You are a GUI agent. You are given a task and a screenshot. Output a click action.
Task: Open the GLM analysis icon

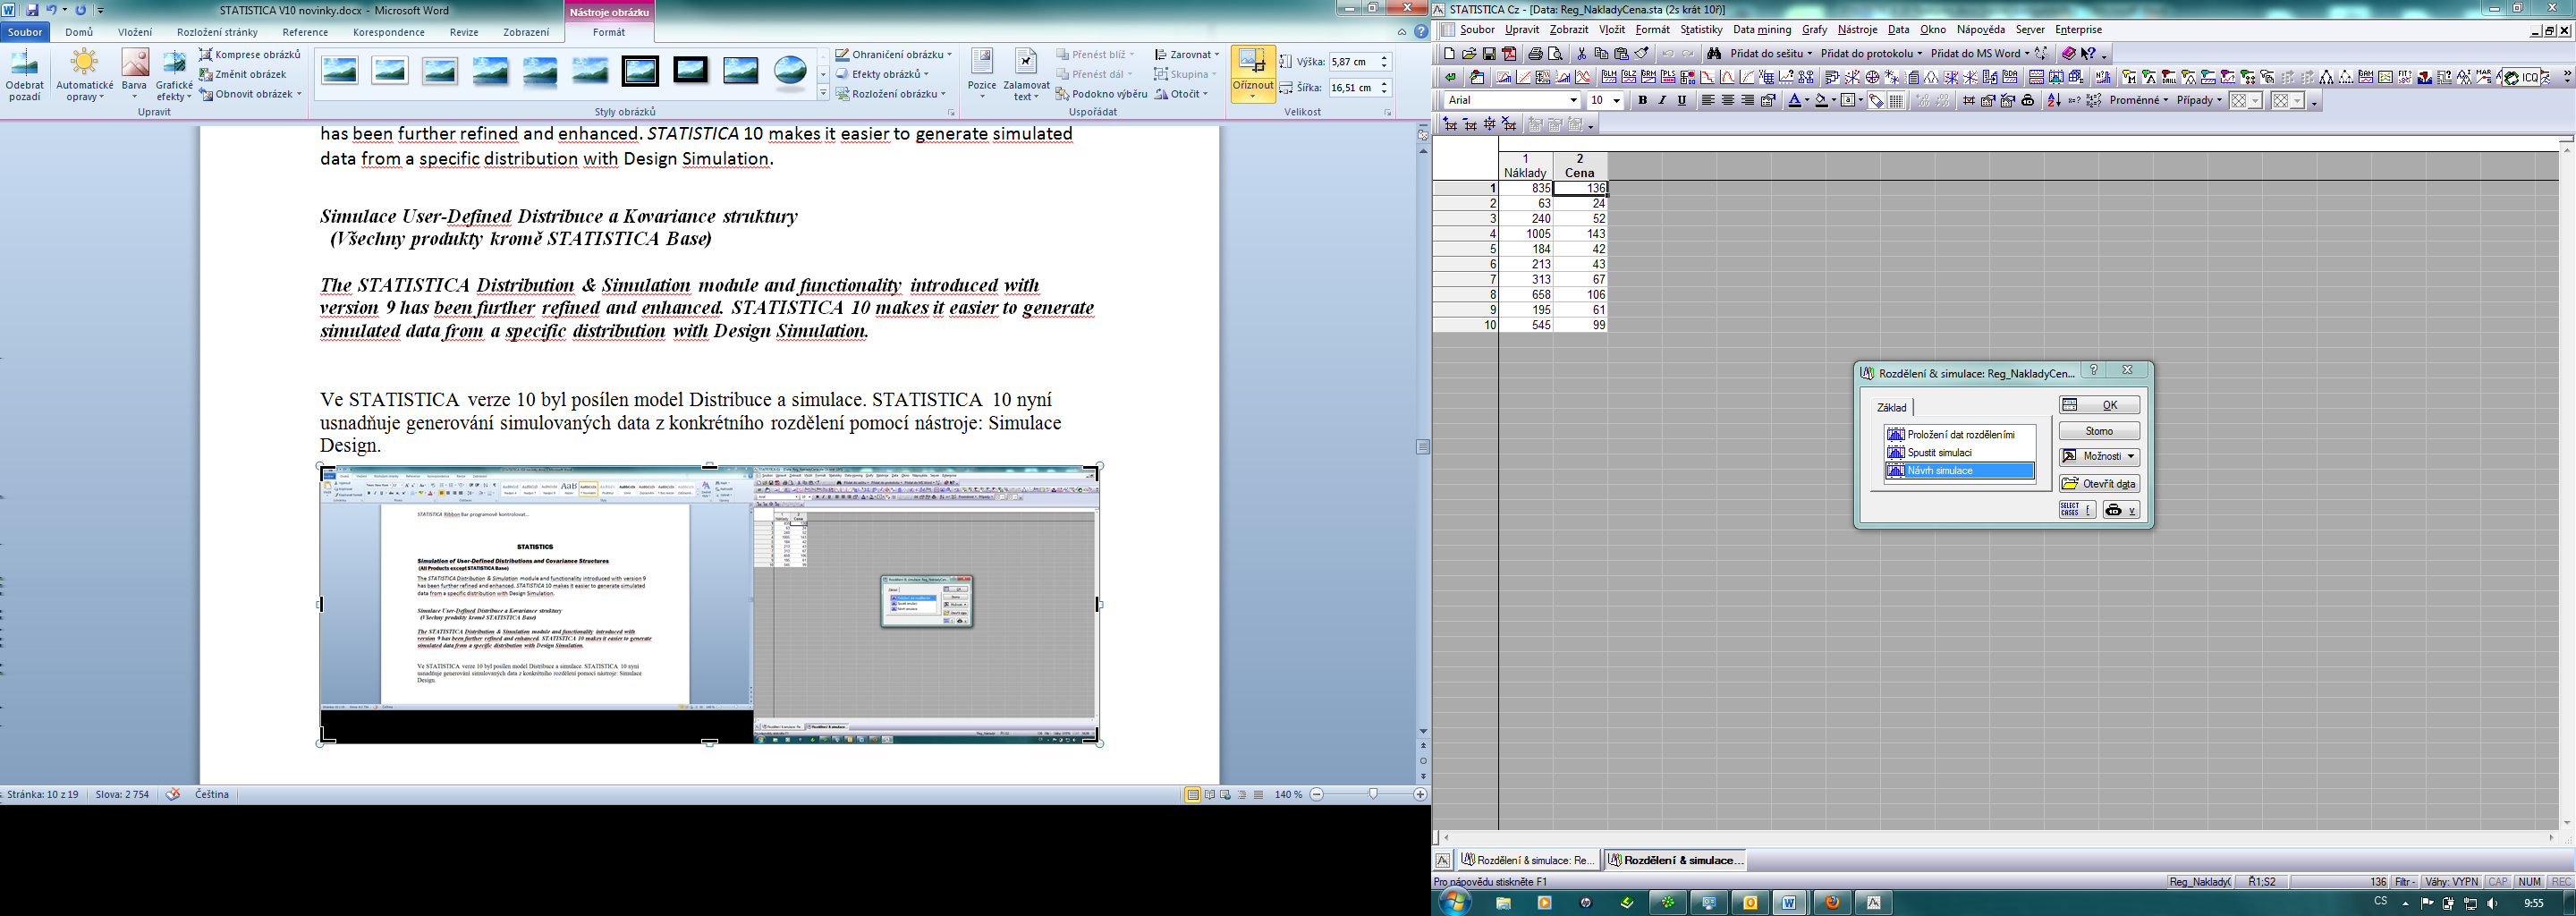[x=1609, y=77]
